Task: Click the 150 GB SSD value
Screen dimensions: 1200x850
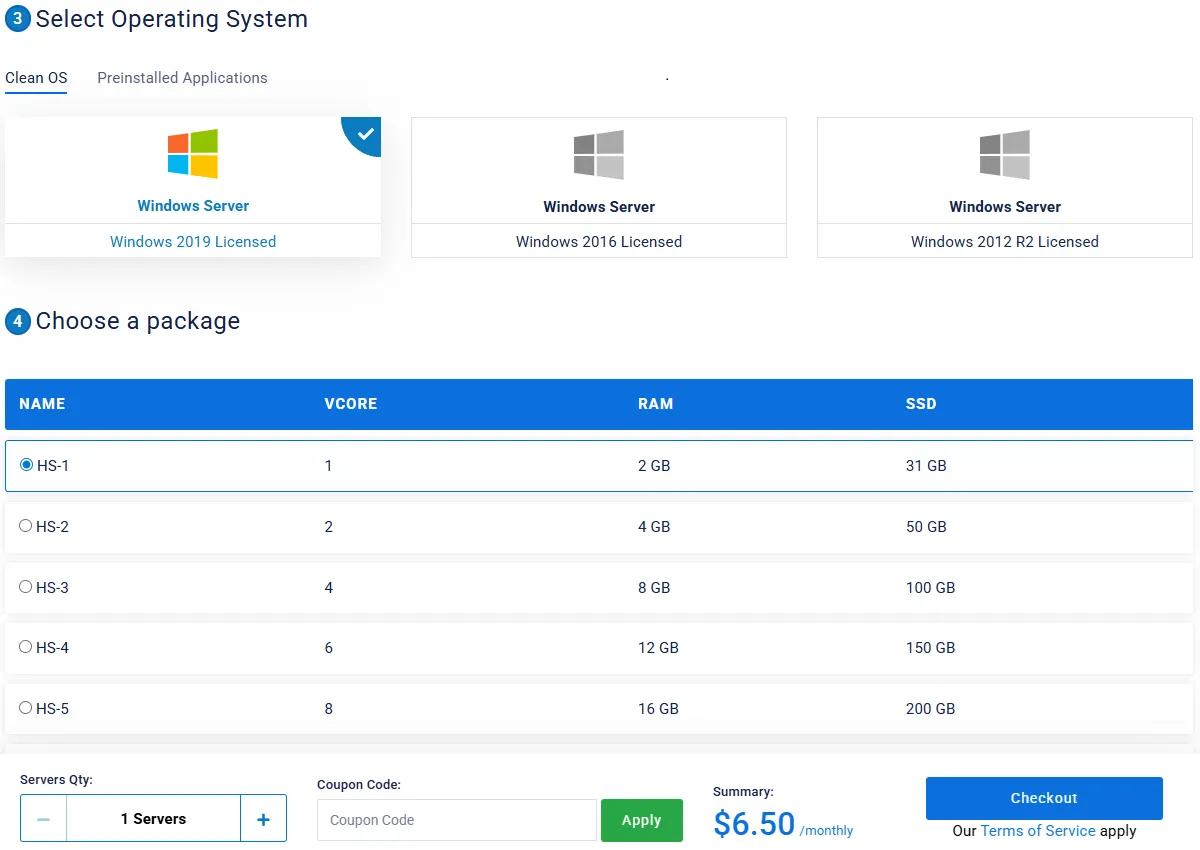Action: click(930, 648)
